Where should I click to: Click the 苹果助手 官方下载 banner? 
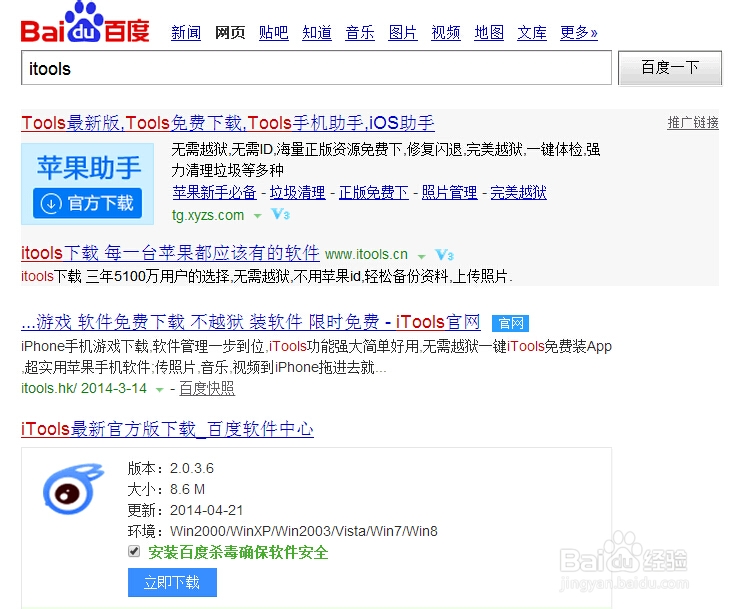click(x=88, y=184)
